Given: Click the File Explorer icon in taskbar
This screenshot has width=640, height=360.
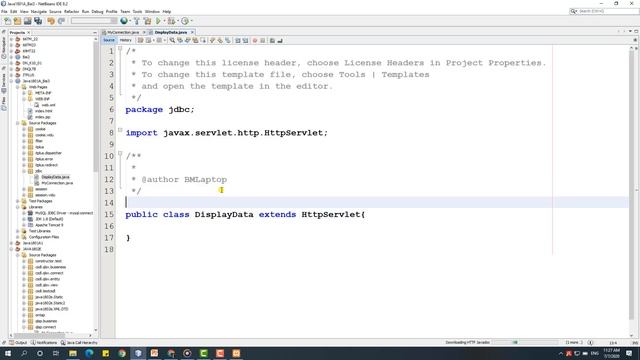Looking at the screenshot, I should (73, 353).
